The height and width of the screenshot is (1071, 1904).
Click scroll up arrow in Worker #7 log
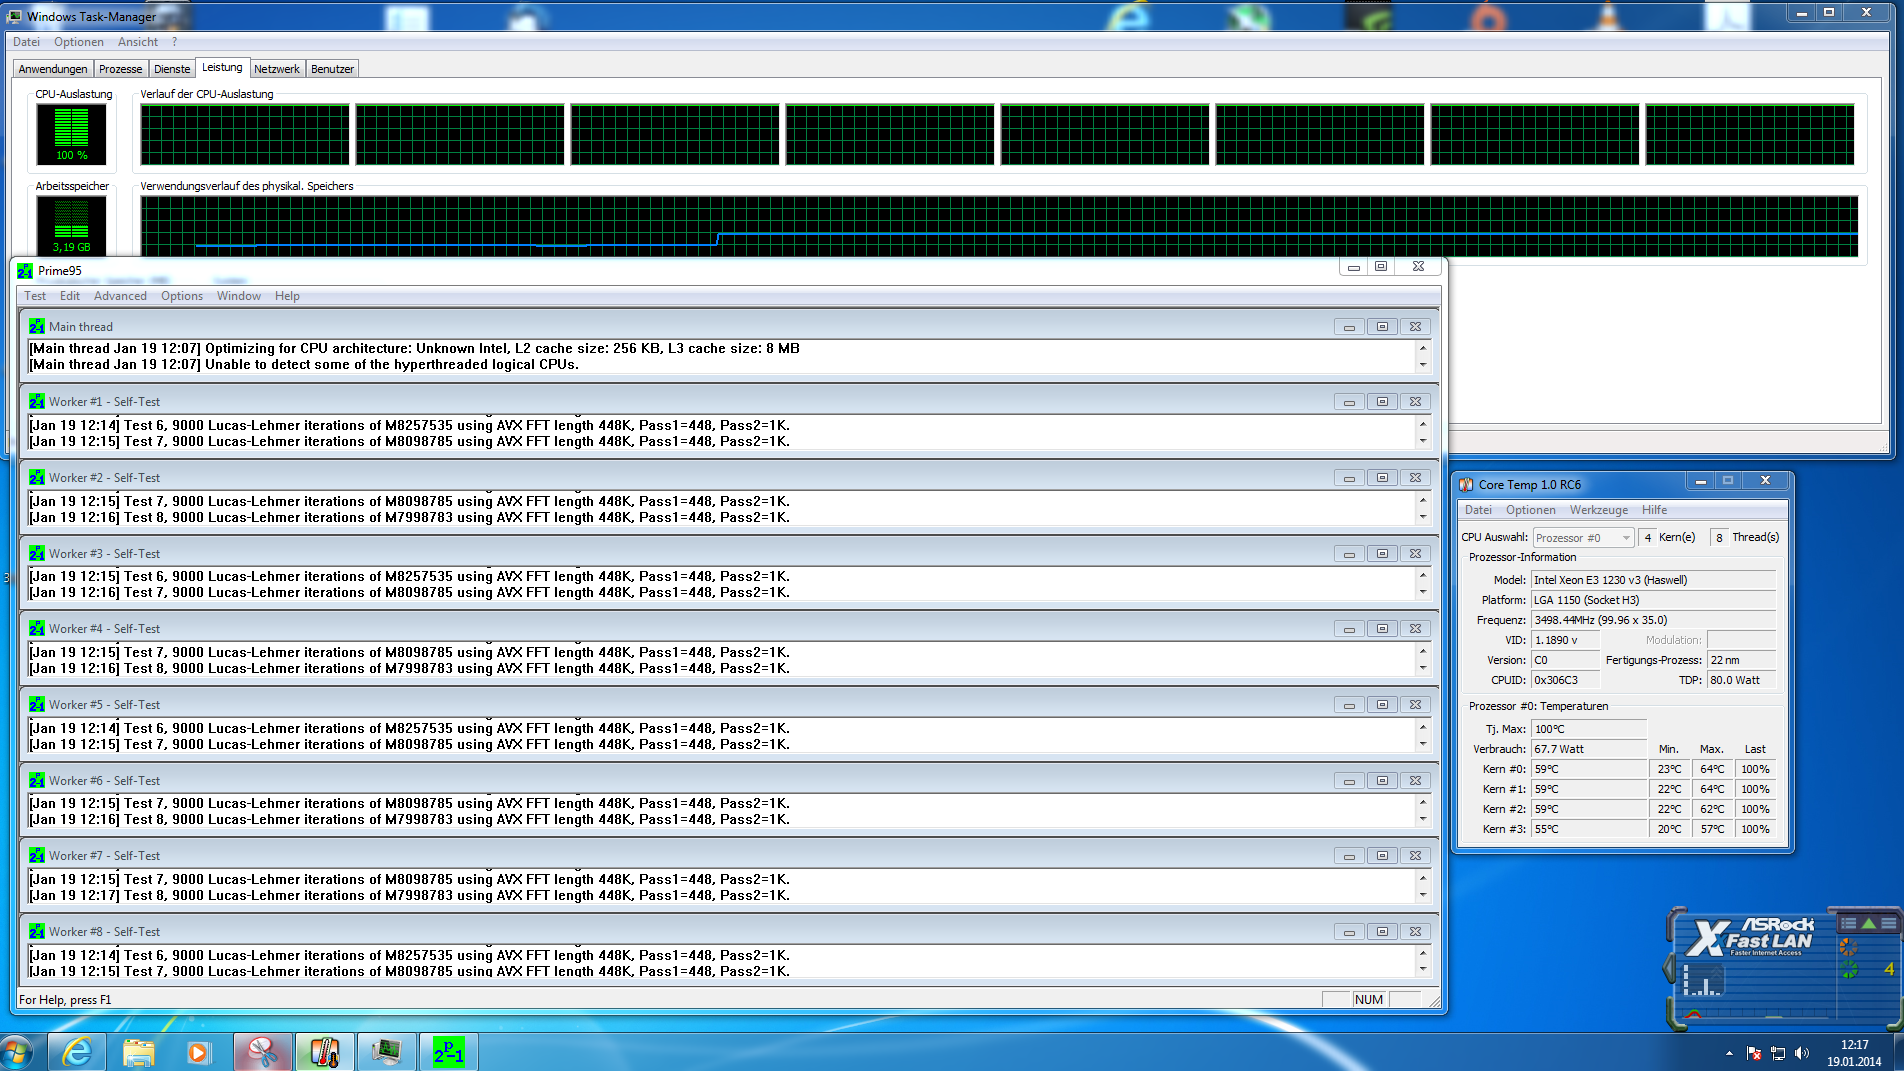pyautogui.click(x=1422, y=879)
